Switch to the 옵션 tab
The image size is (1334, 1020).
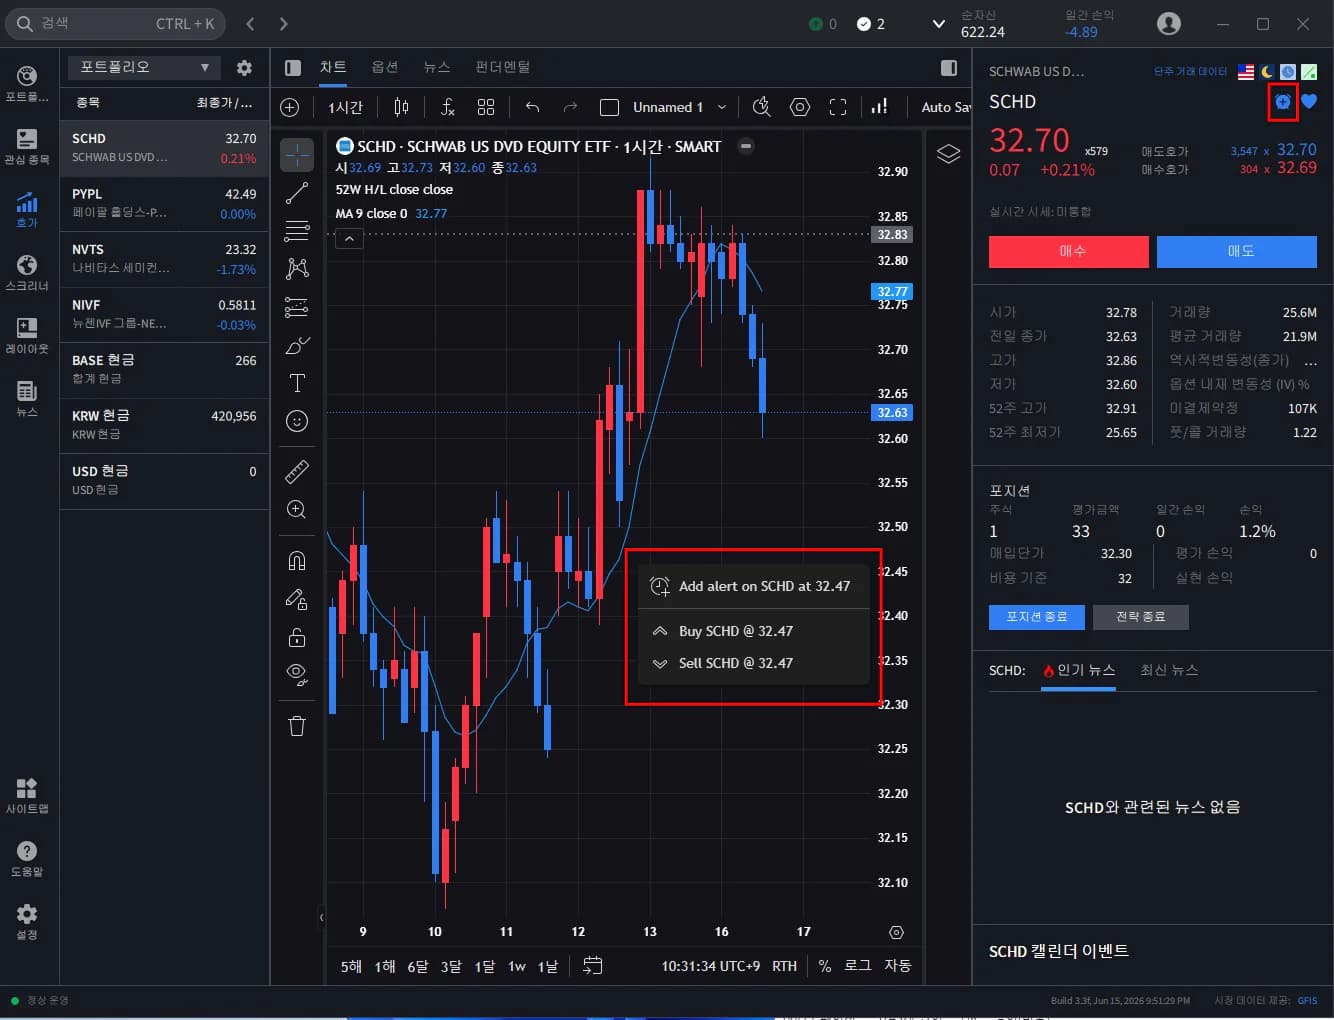[385, 67]
